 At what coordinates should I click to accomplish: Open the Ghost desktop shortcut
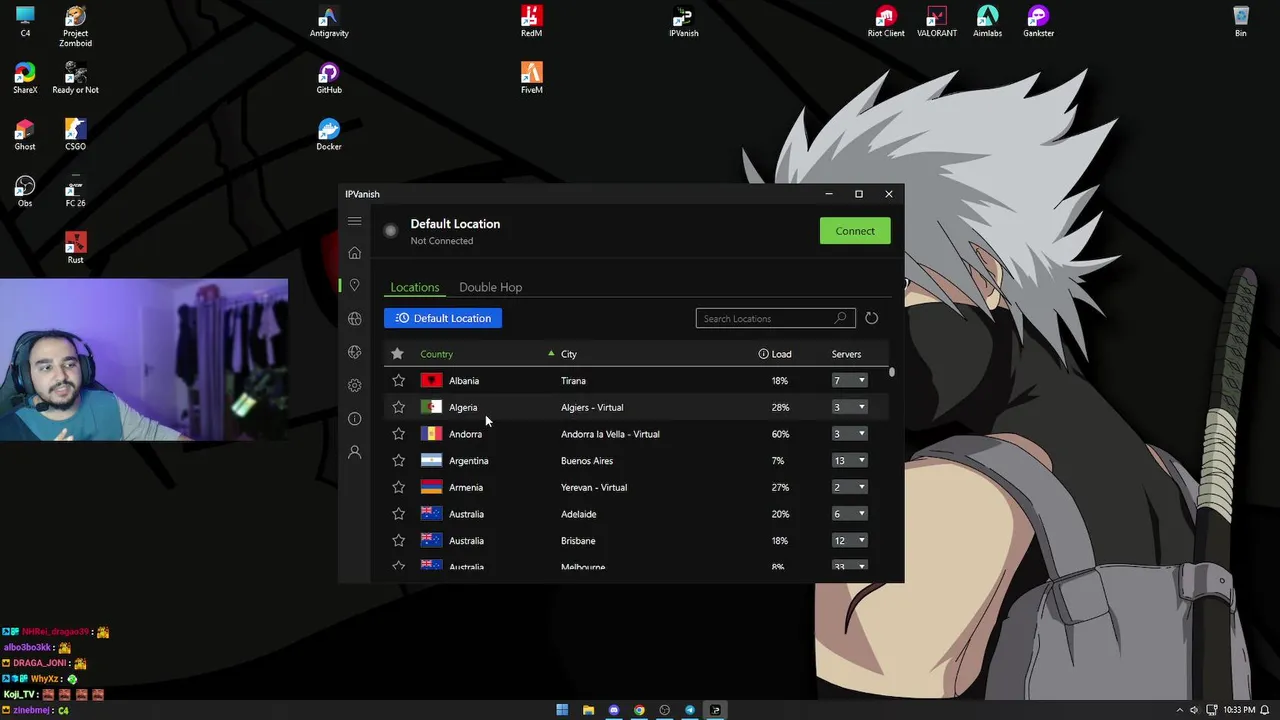(x=25, y=135)
